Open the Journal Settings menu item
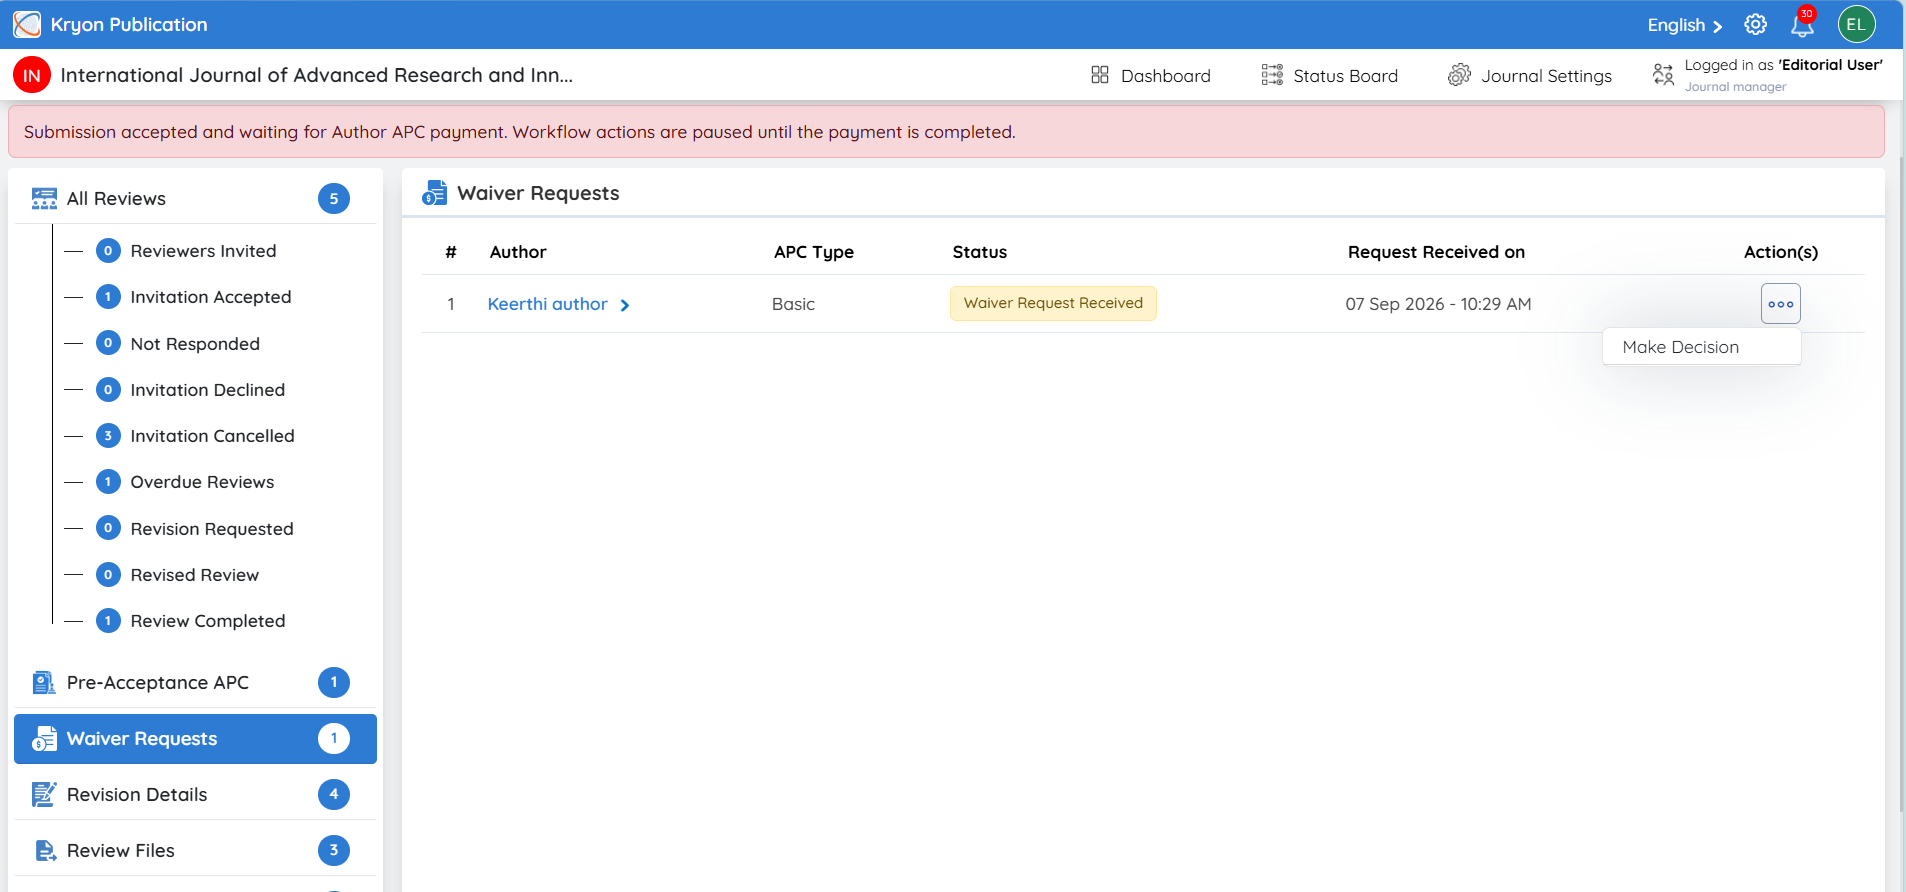 [x=1530, y=76]
